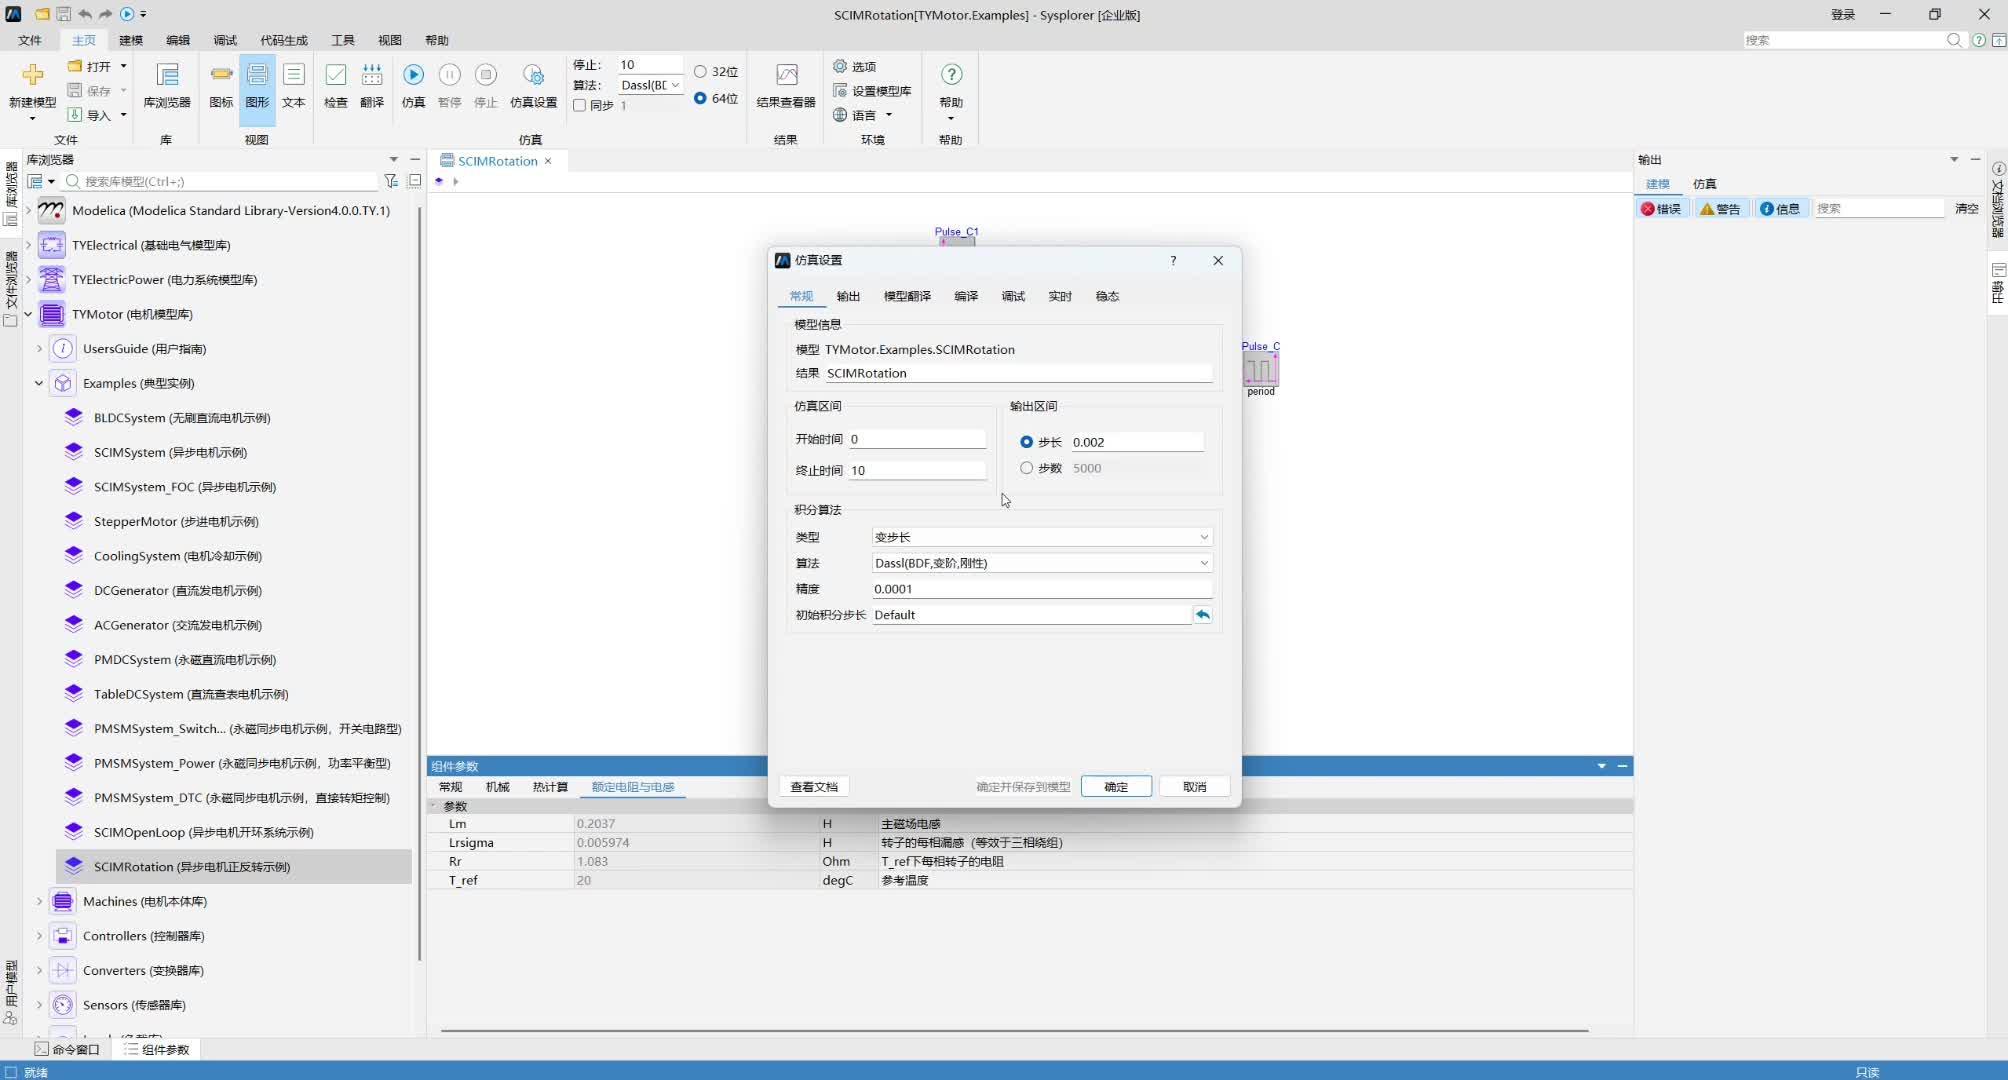Image resolution: width=2008 pixels, height=1080 pixels.
Task: Open the 算法 Dassl dropdown in dialog
Action: 1041,563
